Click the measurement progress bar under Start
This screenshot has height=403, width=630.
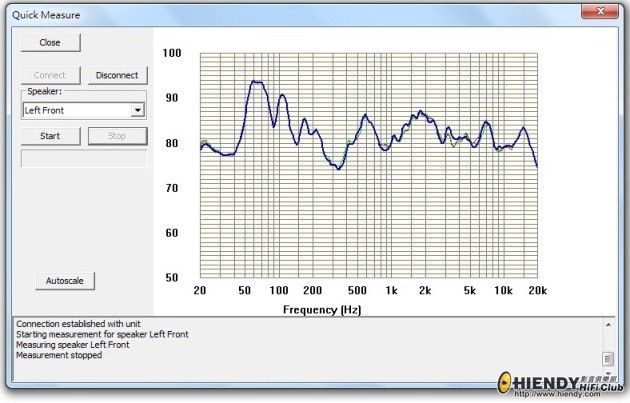(84, 158)
